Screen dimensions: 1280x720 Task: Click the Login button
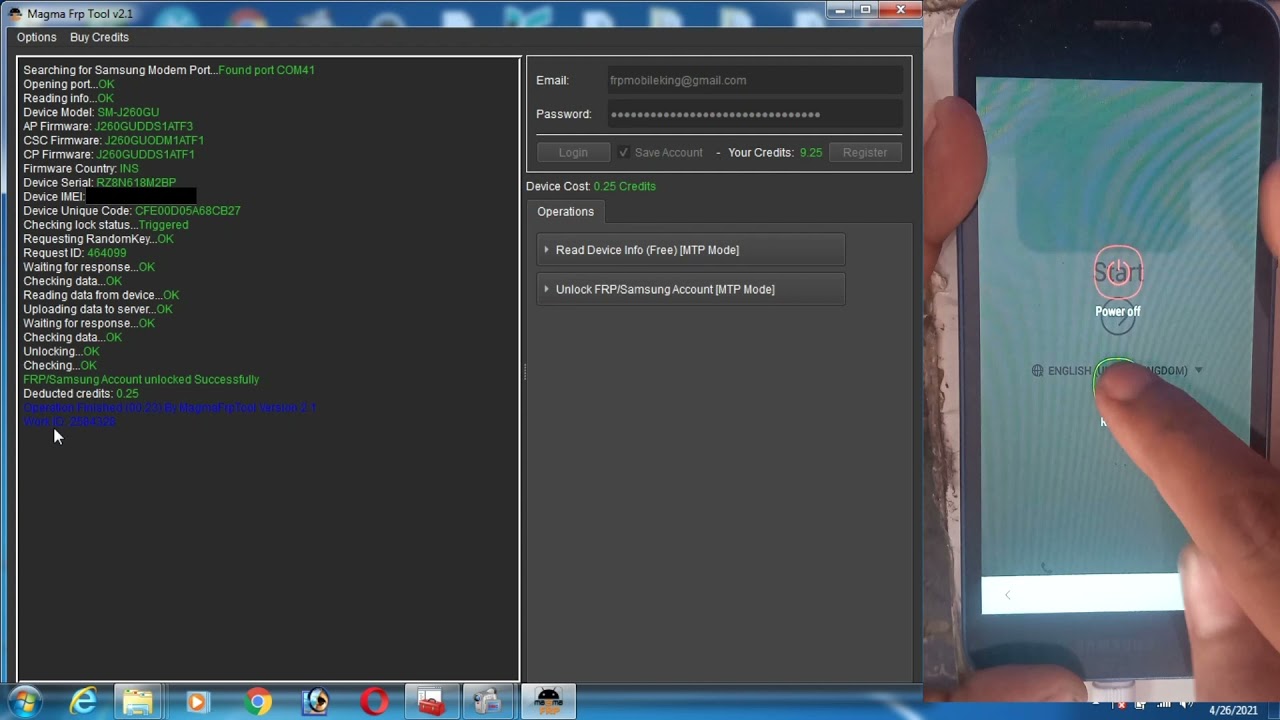click(573, 152)
